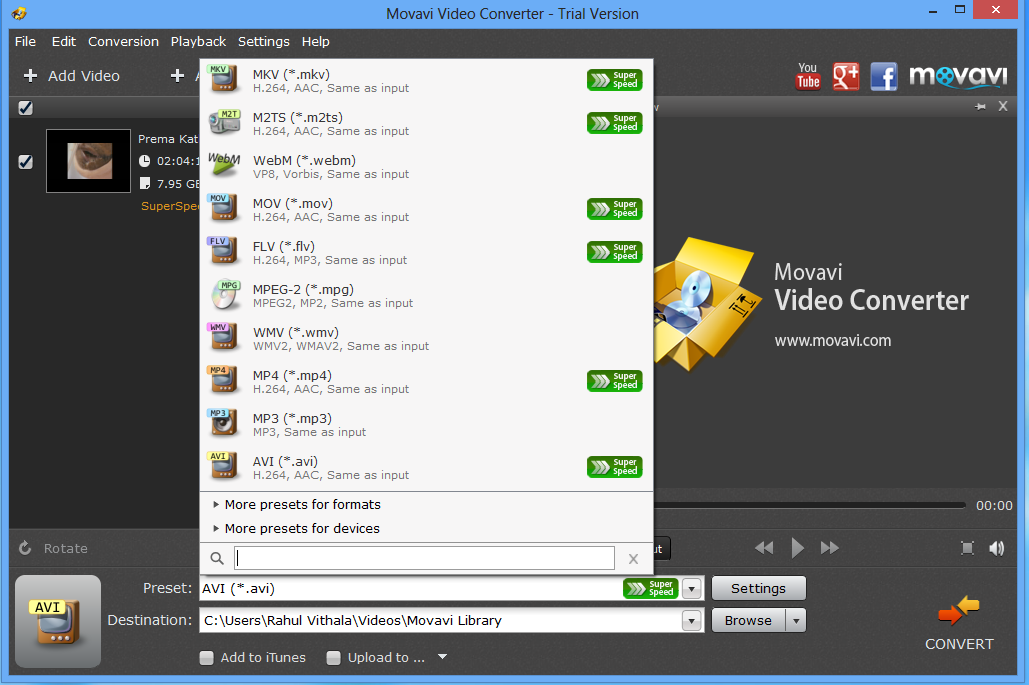The width and height of the screenshot is (1029, 685).
Task: Click the search magnifier icon
Action: [x=217, y=558]
